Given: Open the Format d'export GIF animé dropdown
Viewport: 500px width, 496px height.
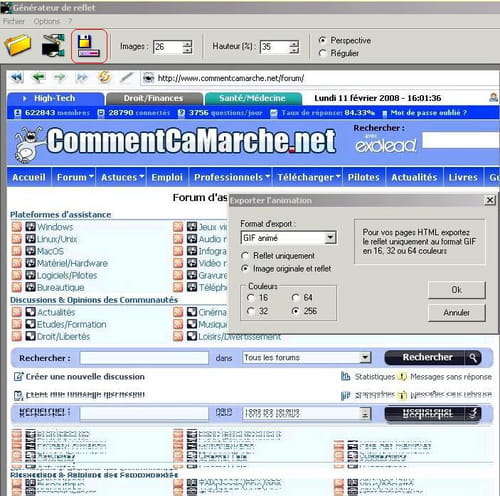Looking at the screenshot, I should pos(330,238).
